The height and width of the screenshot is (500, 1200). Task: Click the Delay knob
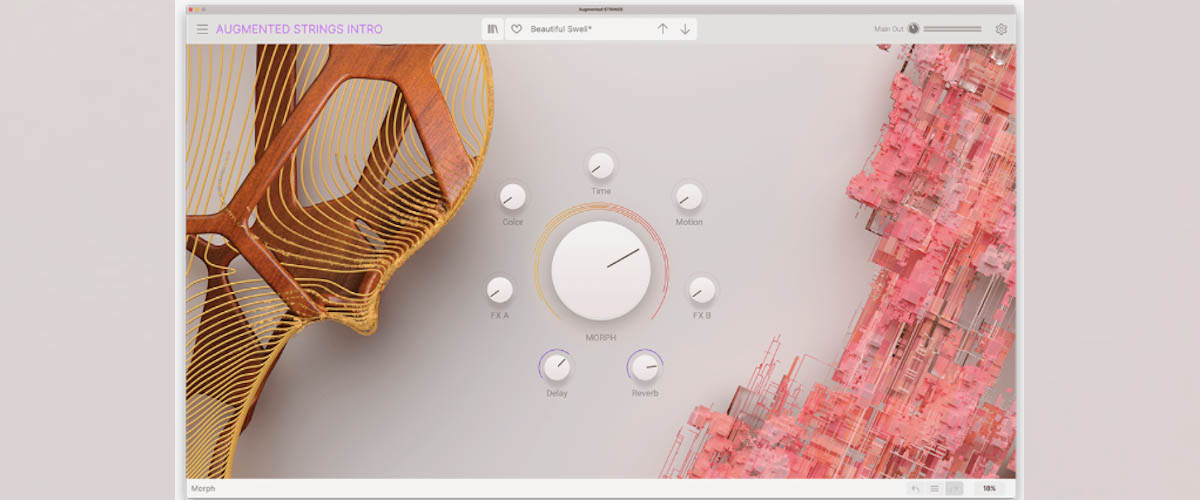pyautogui.click(x=557, y=368)
